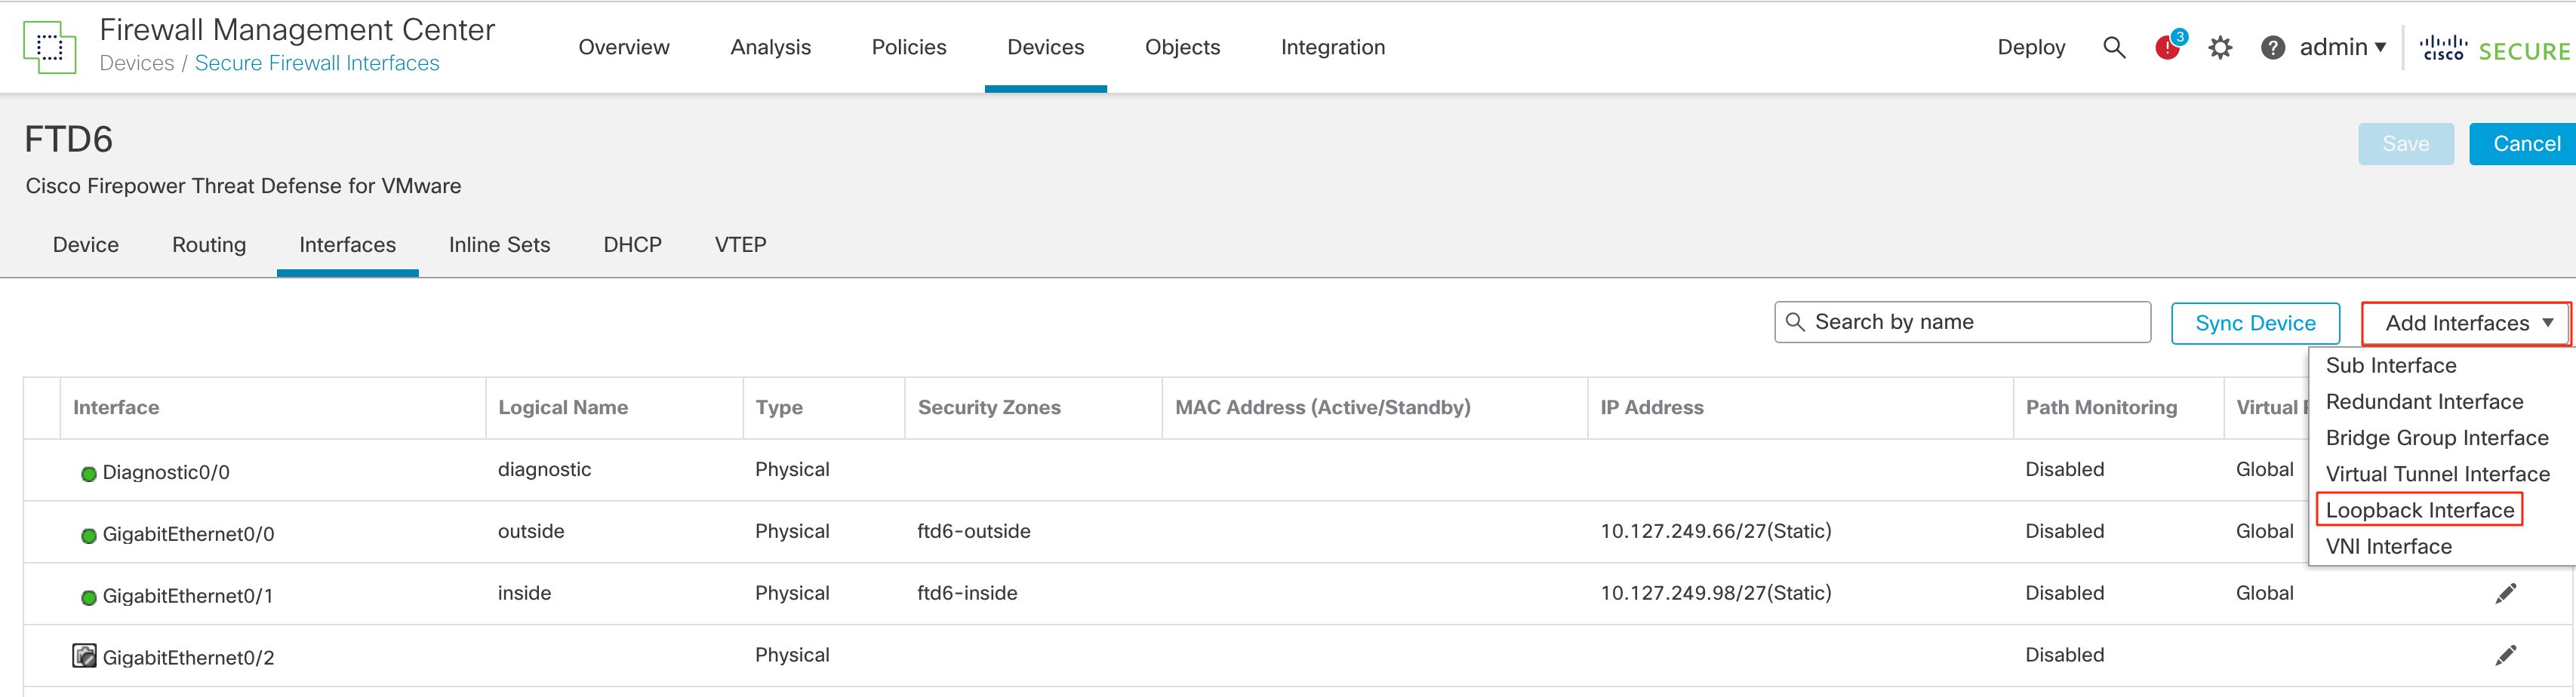Switch to the Routing tab

coord(208,244)
